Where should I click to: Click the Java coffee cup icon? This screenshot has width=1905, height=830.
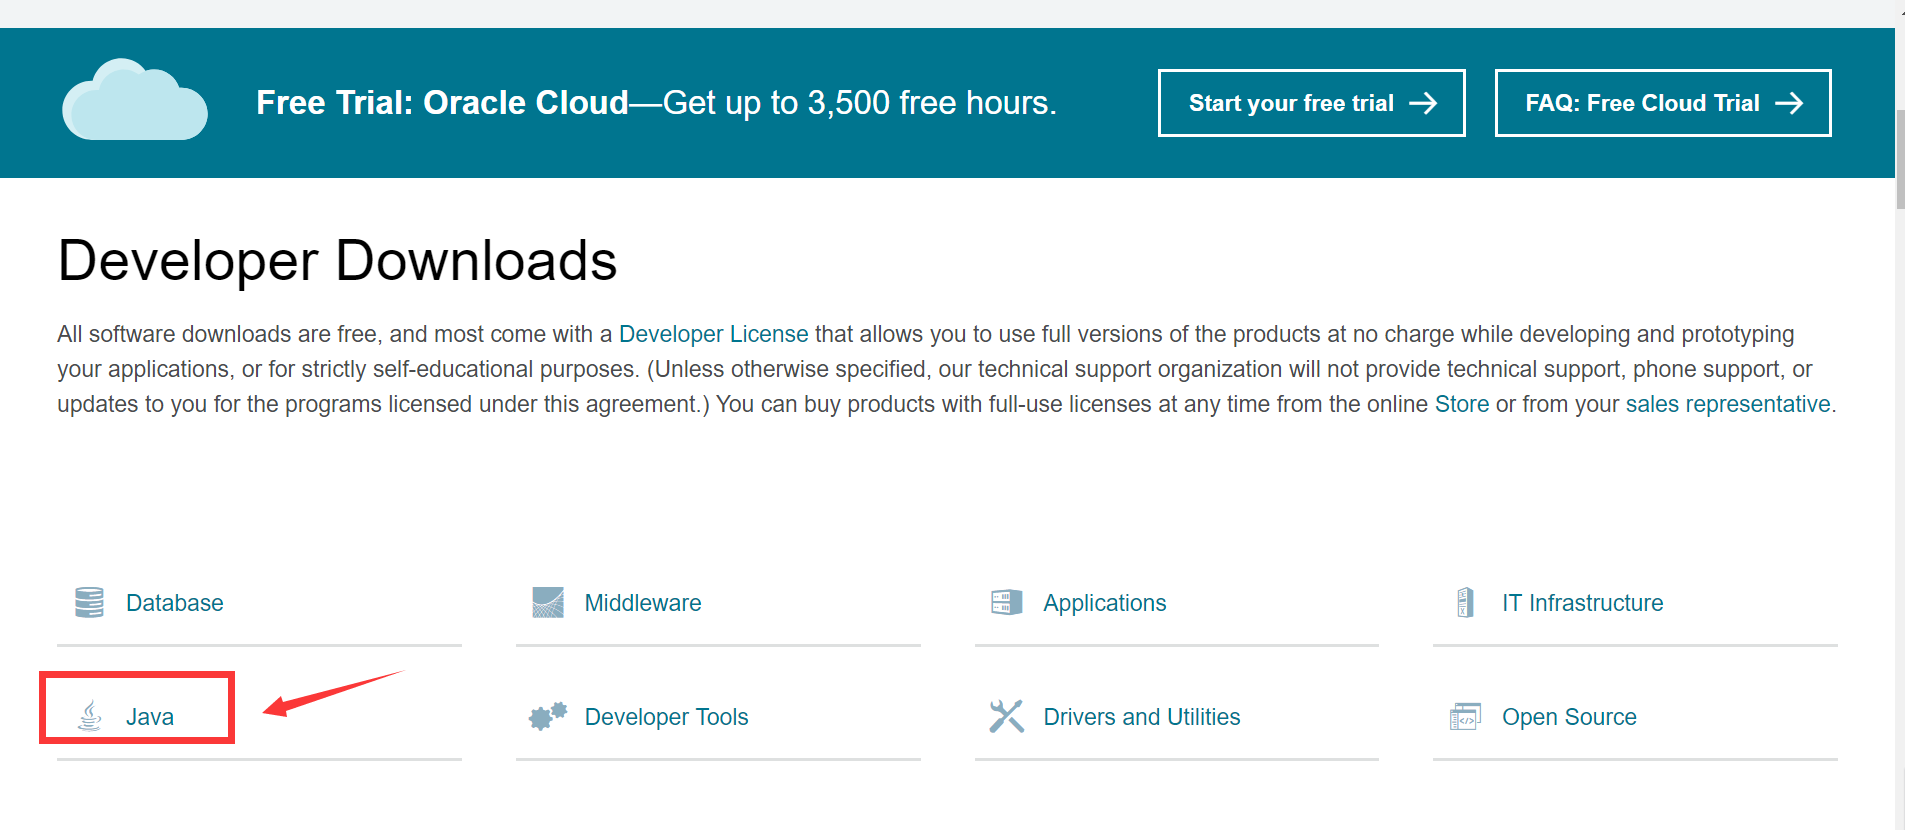point(90,716)
